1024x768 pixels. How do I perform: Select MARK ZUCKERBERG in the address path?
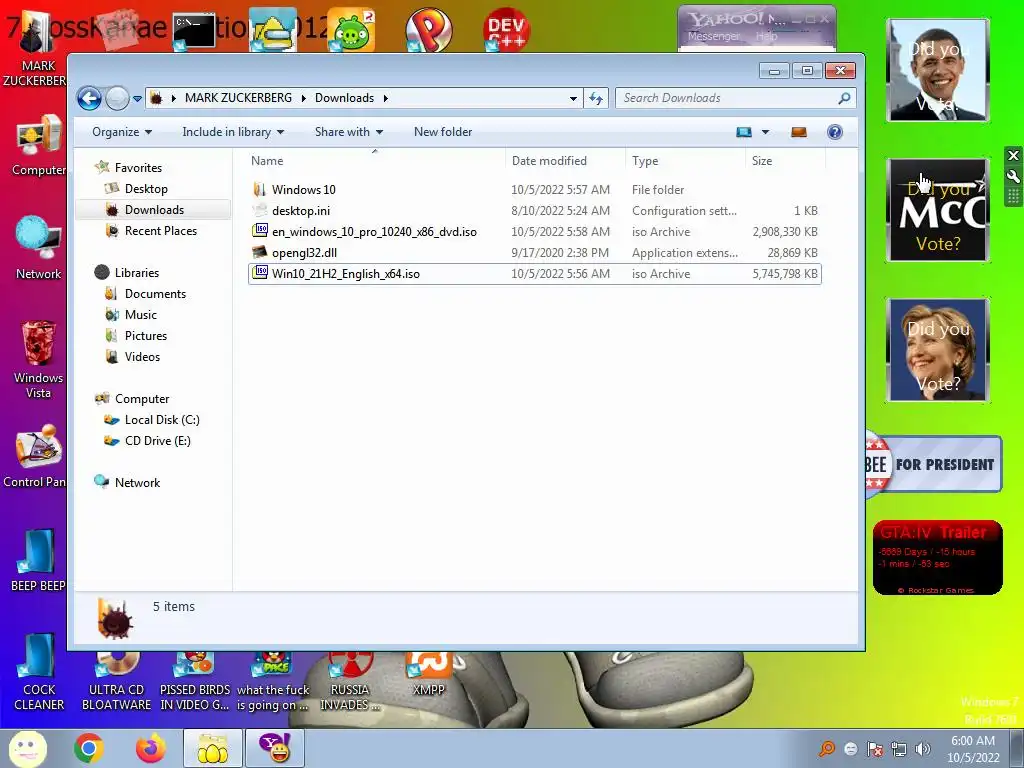pos(238,98)
